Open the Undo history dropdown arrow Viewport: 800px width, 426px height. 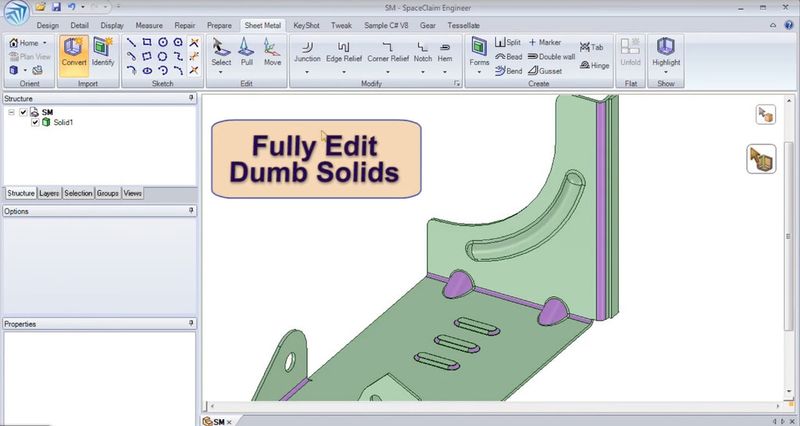tap(83, 7)
